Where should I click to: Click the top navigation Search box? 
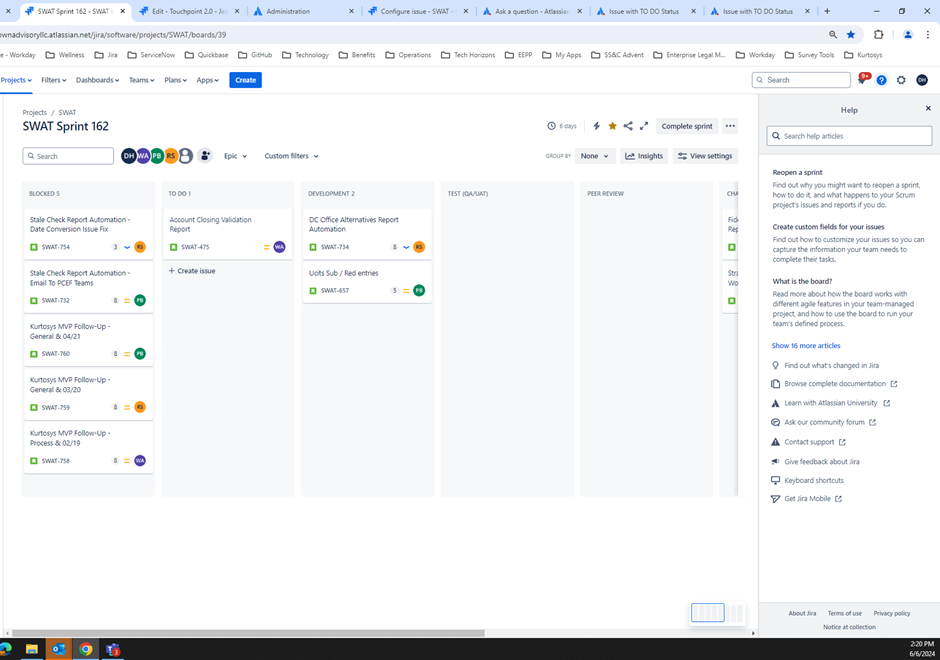[801, 80]
